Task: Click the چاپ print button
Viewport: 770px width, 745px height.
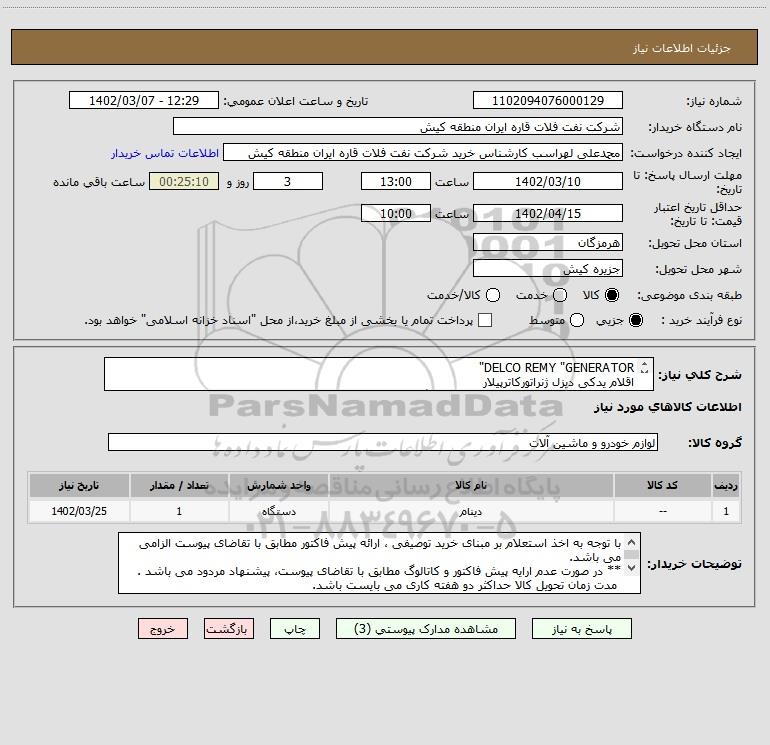Action: [x=295, y=629]
